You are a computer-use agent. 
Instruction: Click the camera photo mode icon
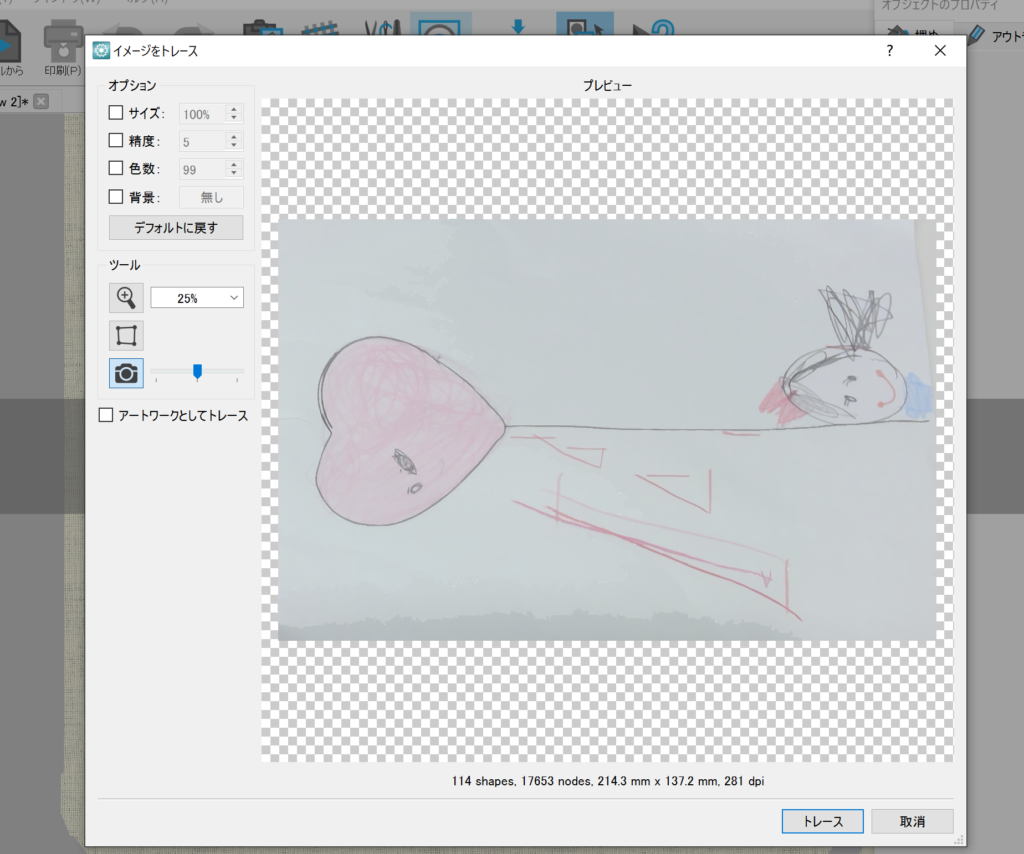[126, 373]
